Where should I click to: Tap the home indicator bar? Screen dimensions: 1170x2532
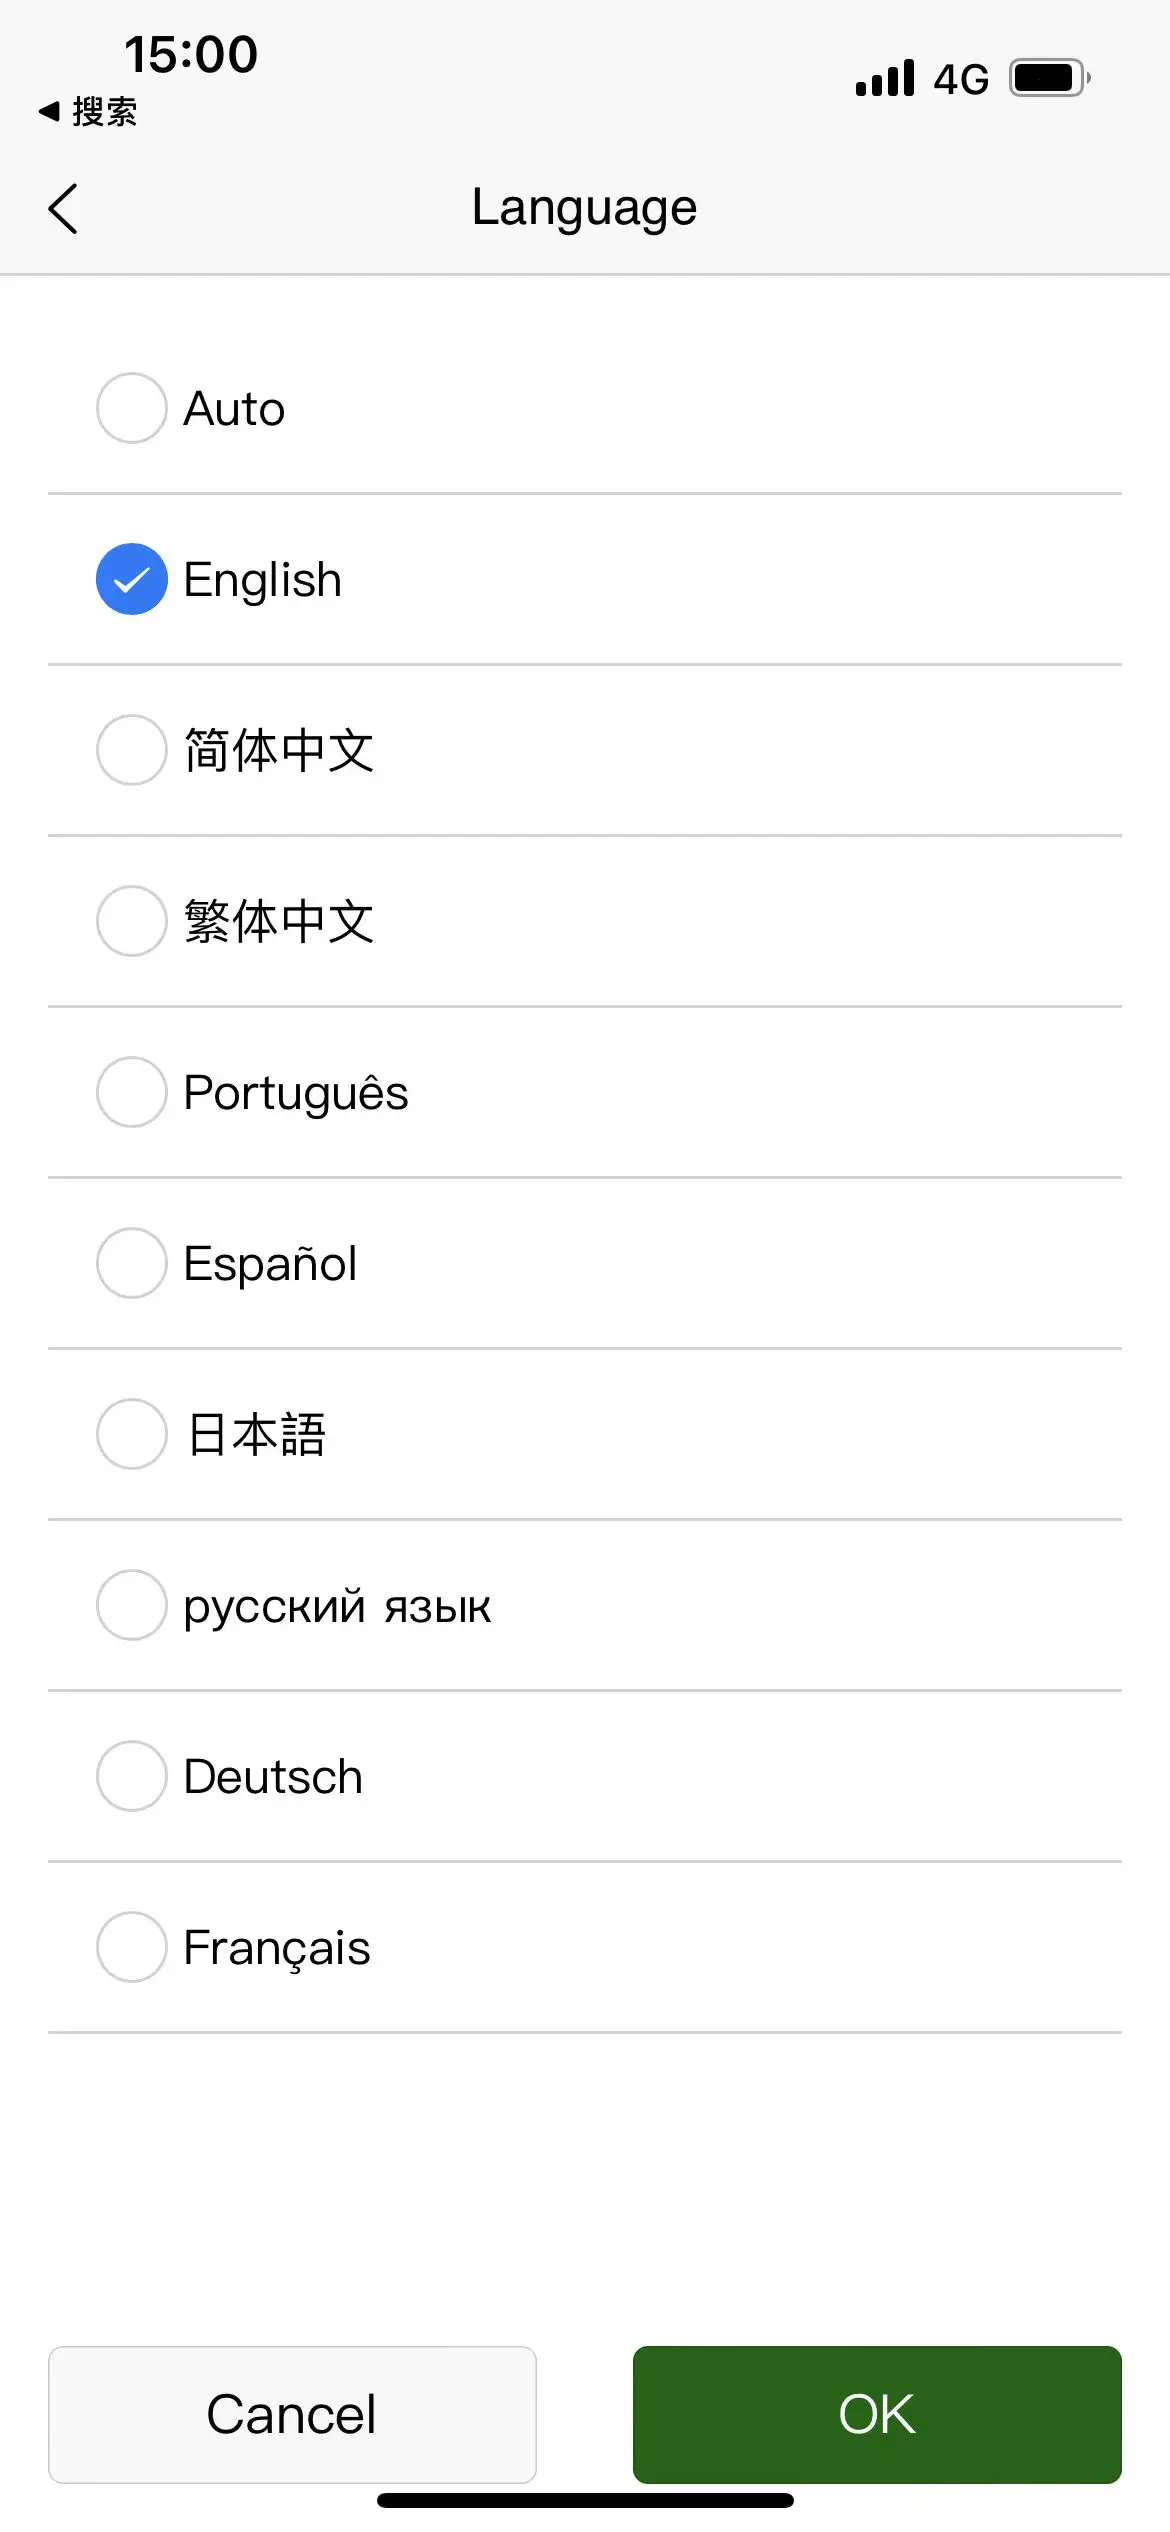coord(585,2500)
